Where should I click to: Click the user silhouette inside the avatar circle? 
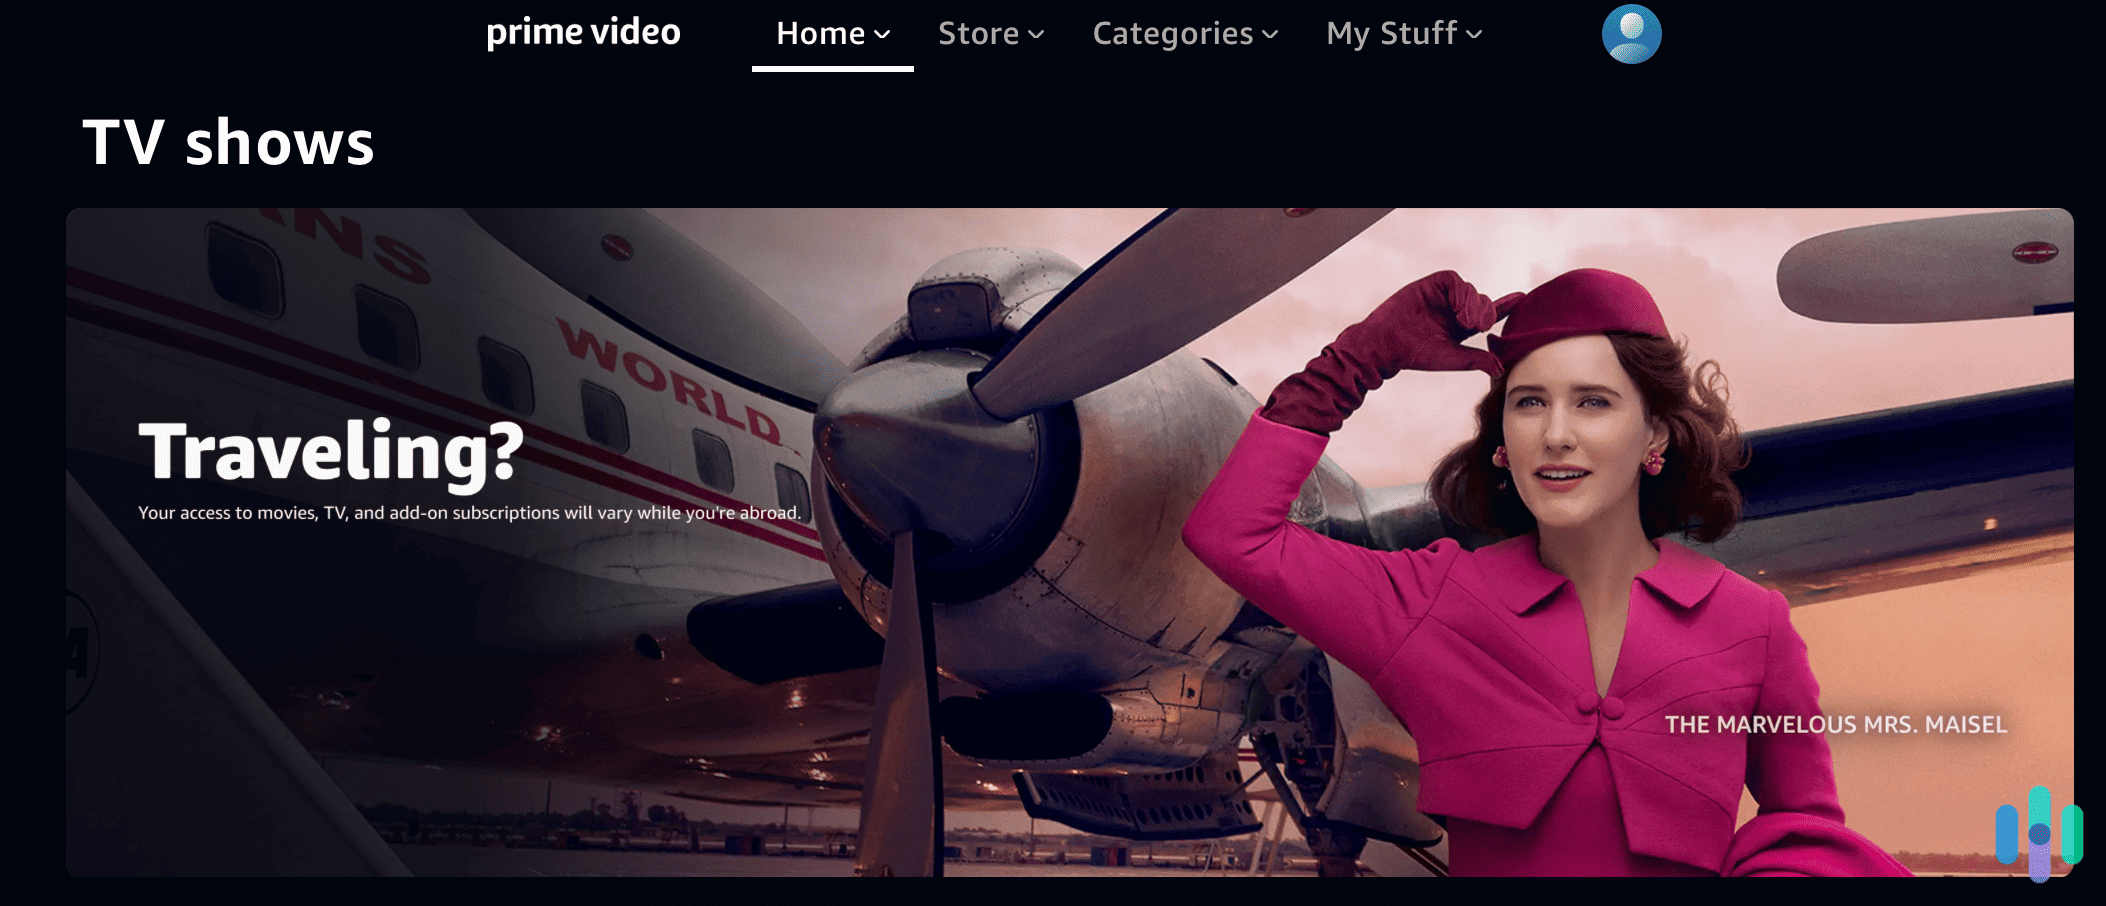click(x=1631, y=36)
